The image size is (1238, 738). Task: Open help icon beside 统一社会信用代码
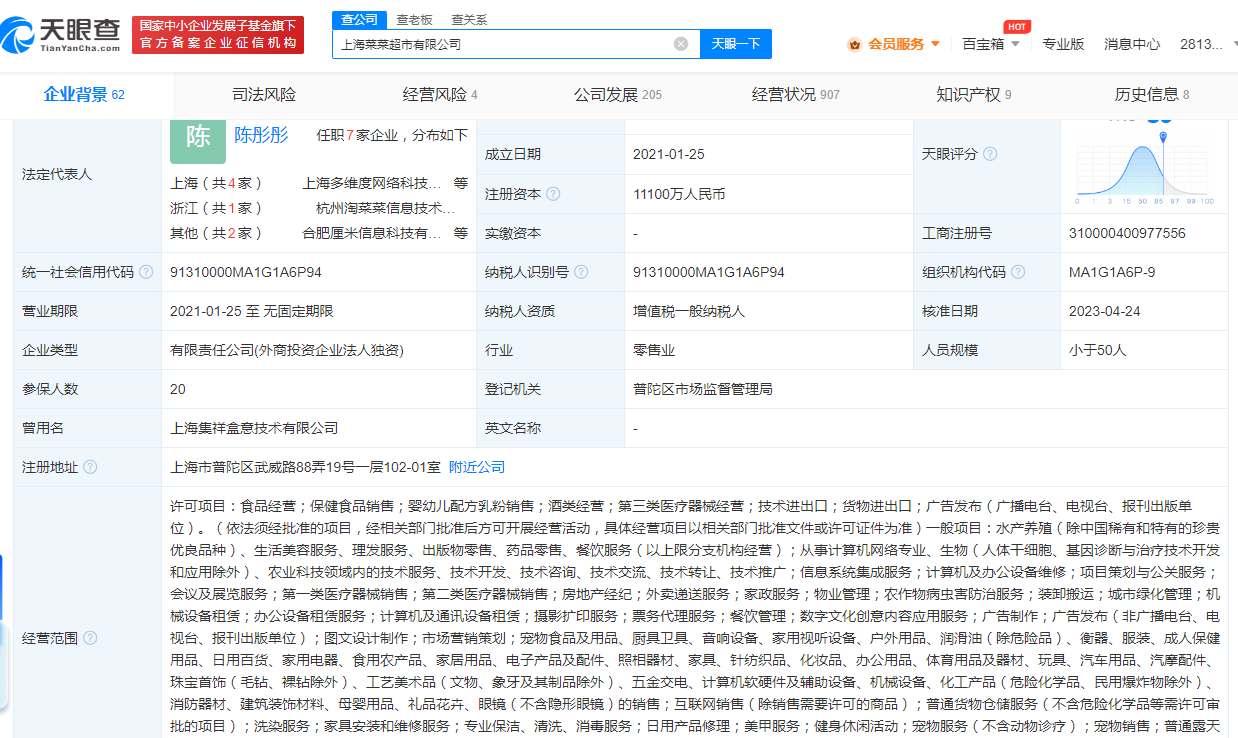pos(146,272)
